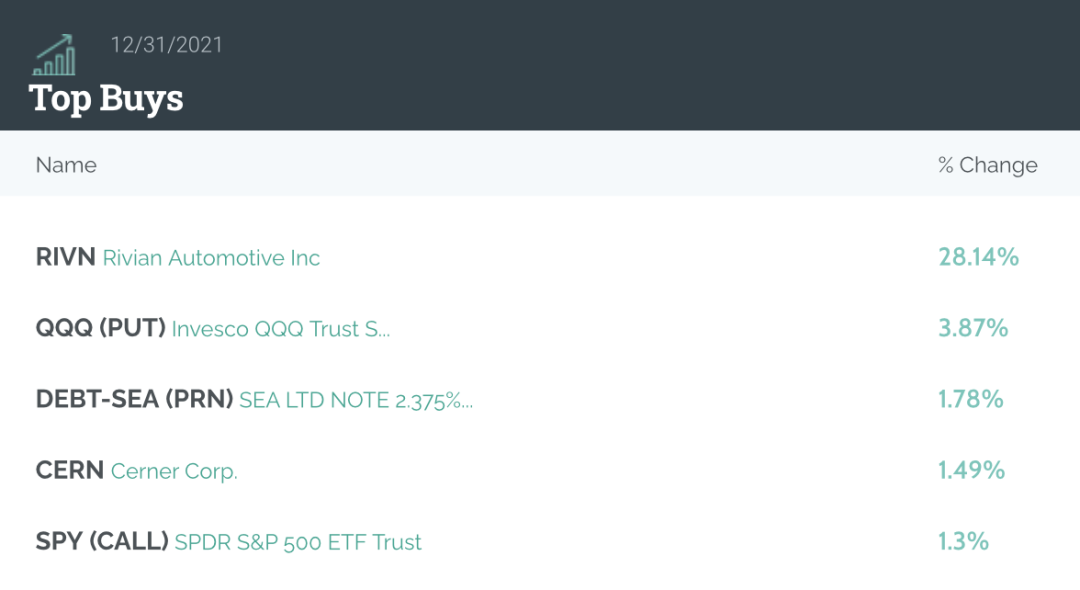Open SEA LTD NOTE 2.375% link
The image size is (1080, 590).
(355, 400)
